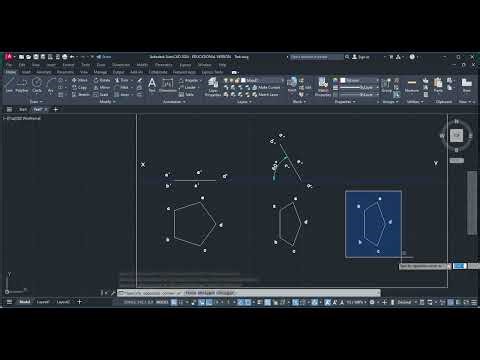This screenshot has width=480, height=360.
Task: Open Customization menu in status bar
Action: pos(473,302)
